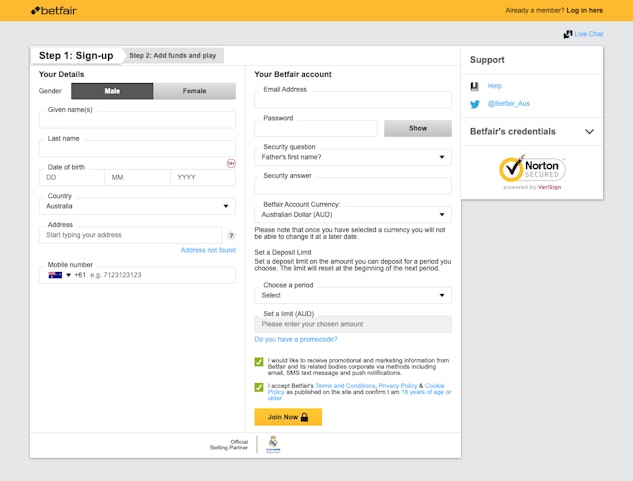Click the YYYY year of birth field
Image resolution: width=633 pixels, height=481 pixels.
click(203, 177)
